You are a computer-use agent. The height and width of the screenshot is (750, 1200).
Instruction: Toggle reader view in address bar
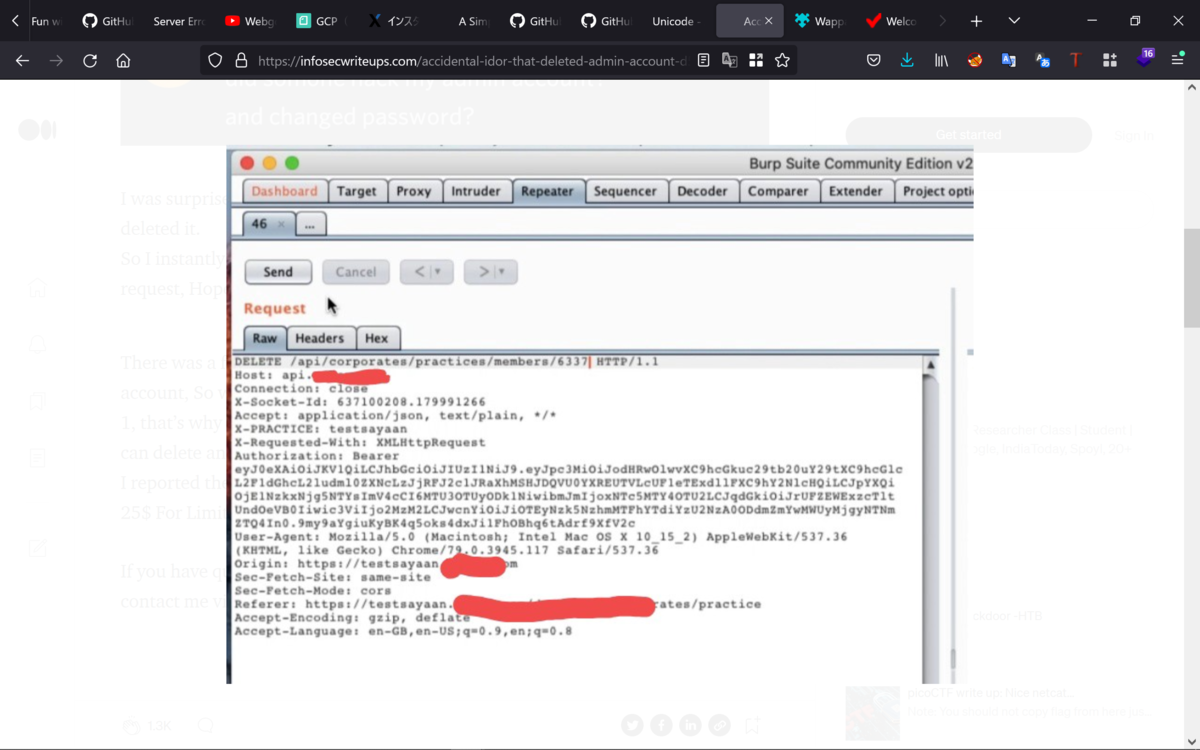[704, 61]
